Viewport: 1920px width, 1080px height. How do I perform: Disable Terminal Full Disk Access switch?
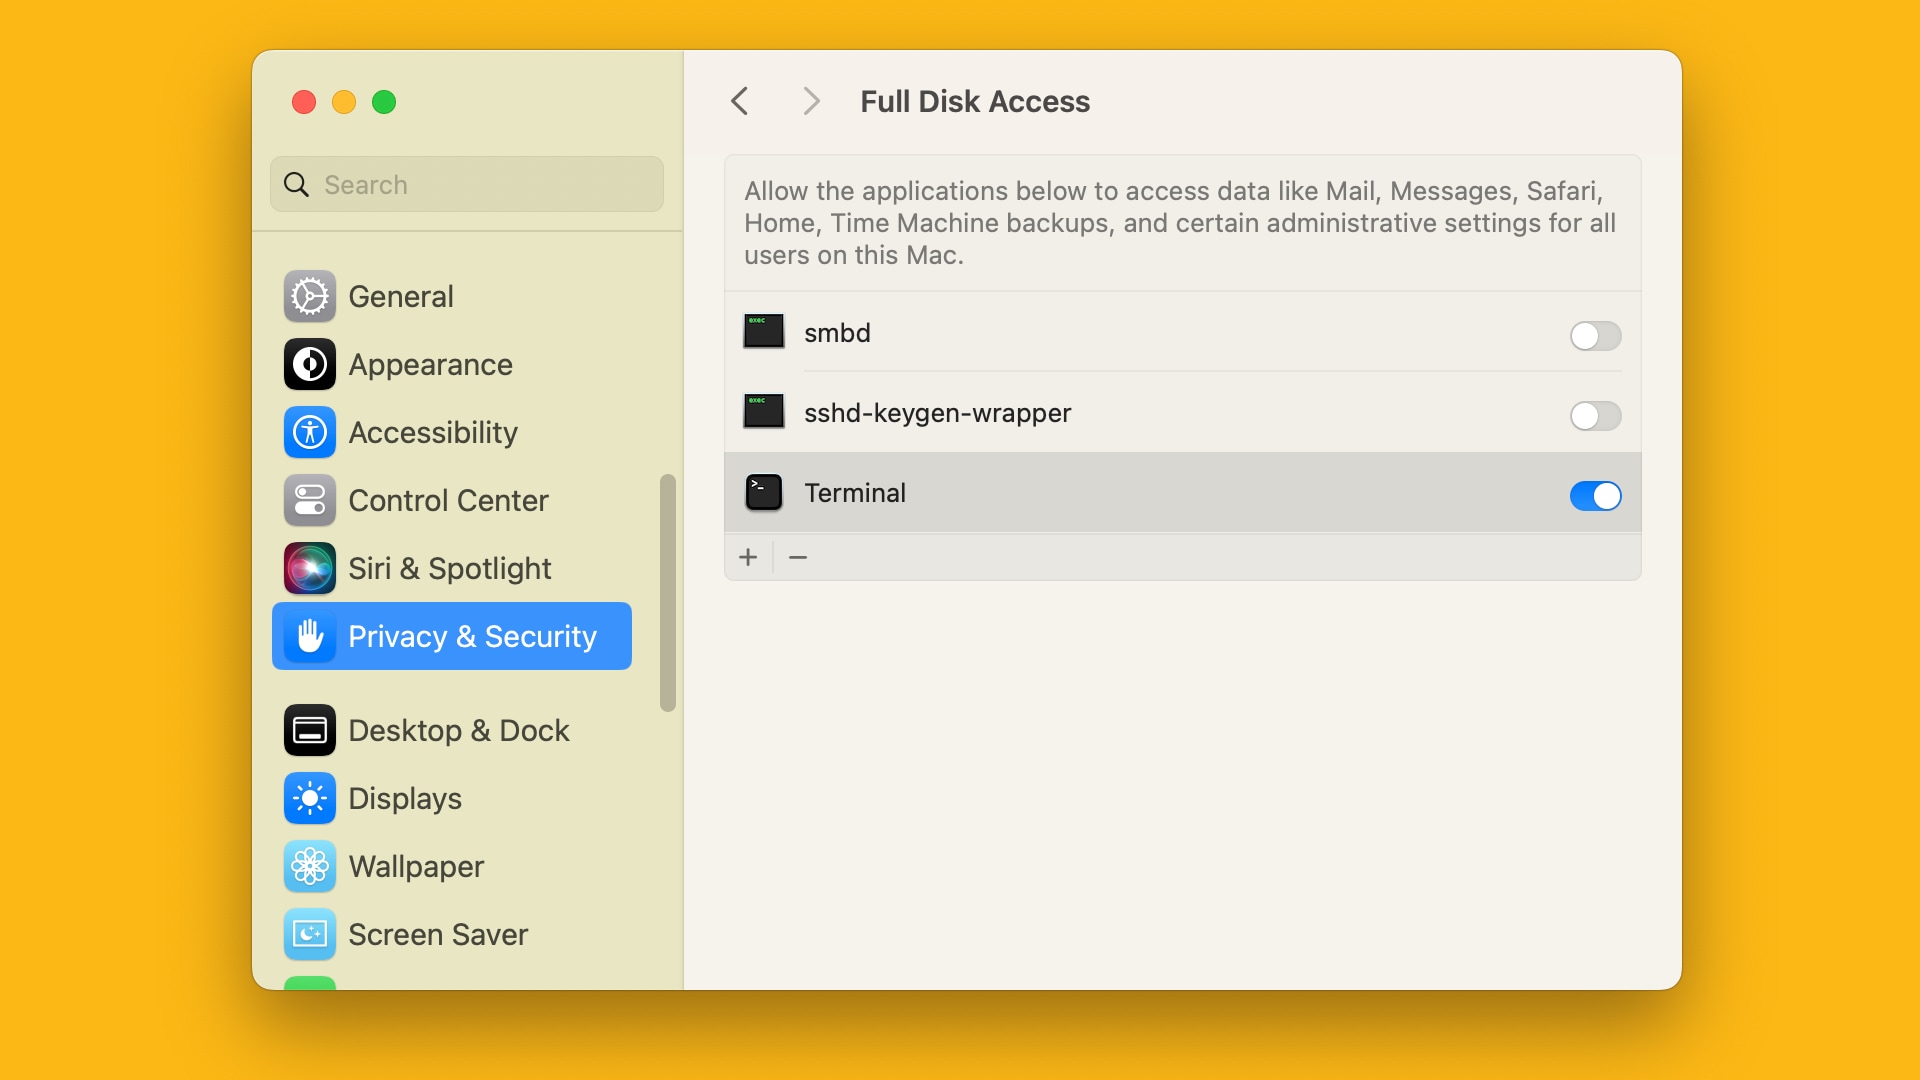click(1595, 495)
